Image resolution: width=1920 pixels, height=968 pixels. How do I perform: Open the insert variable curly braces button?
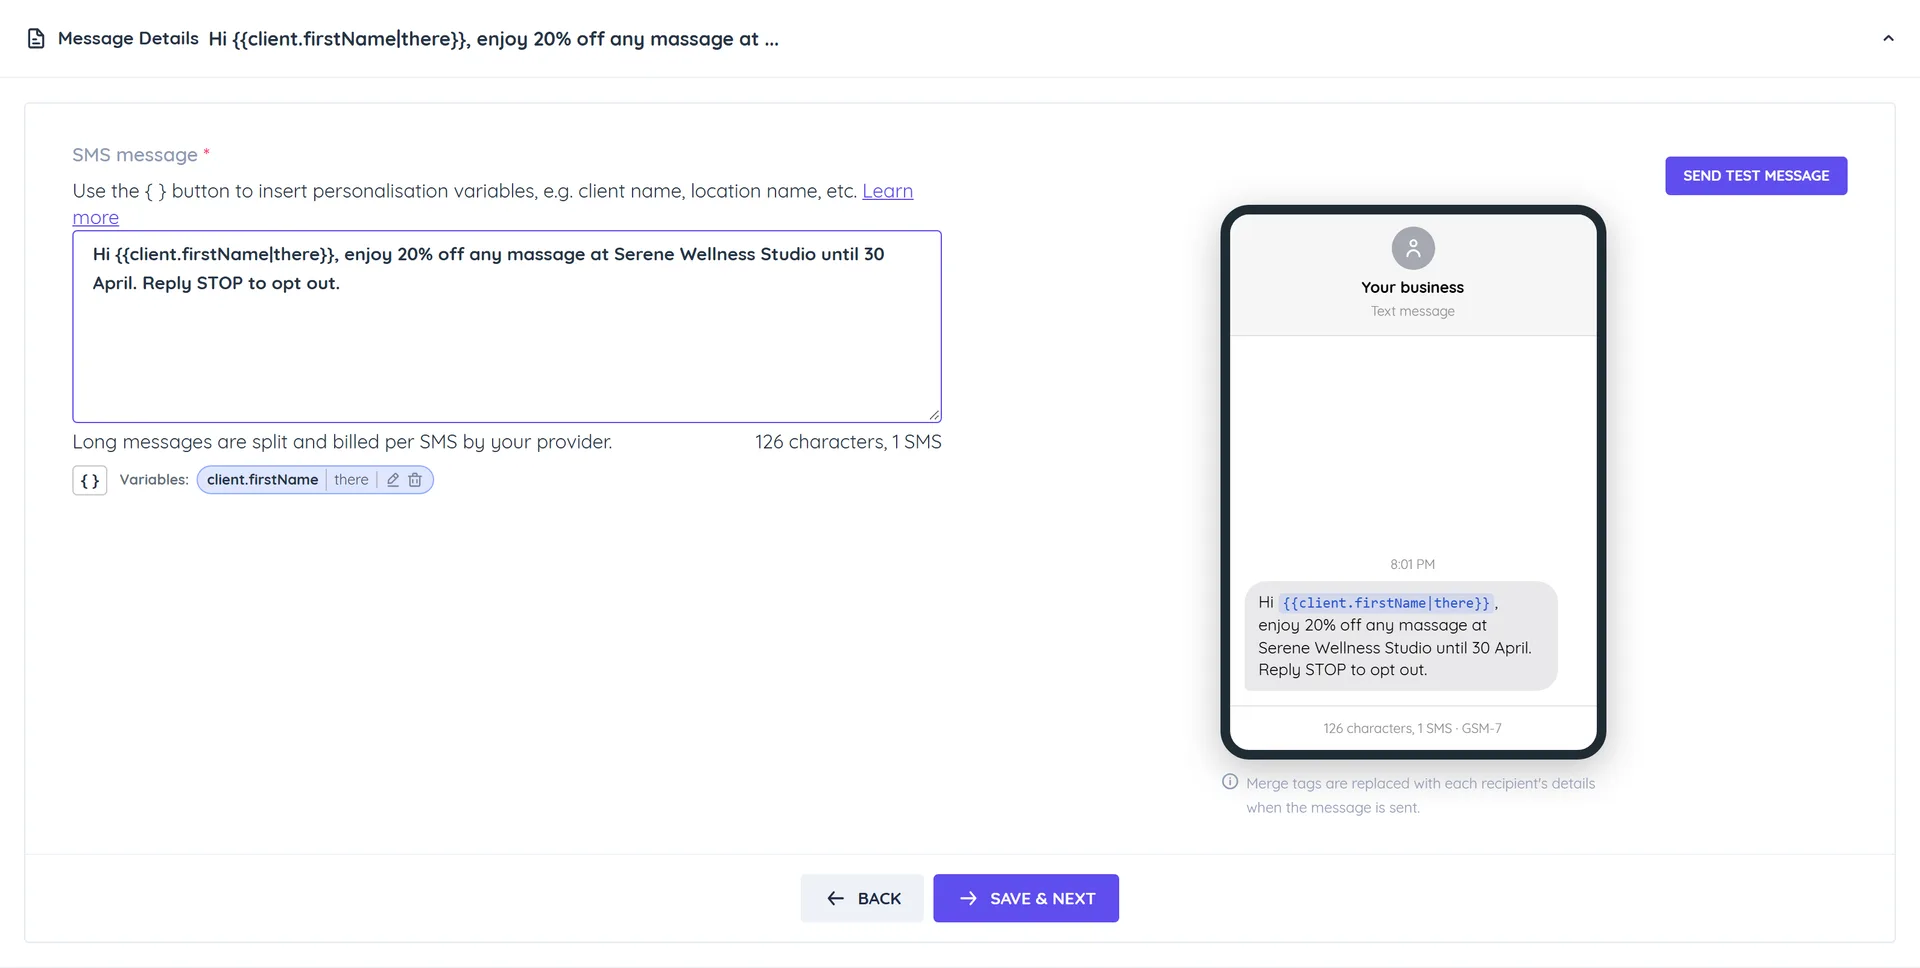point(90,481)
